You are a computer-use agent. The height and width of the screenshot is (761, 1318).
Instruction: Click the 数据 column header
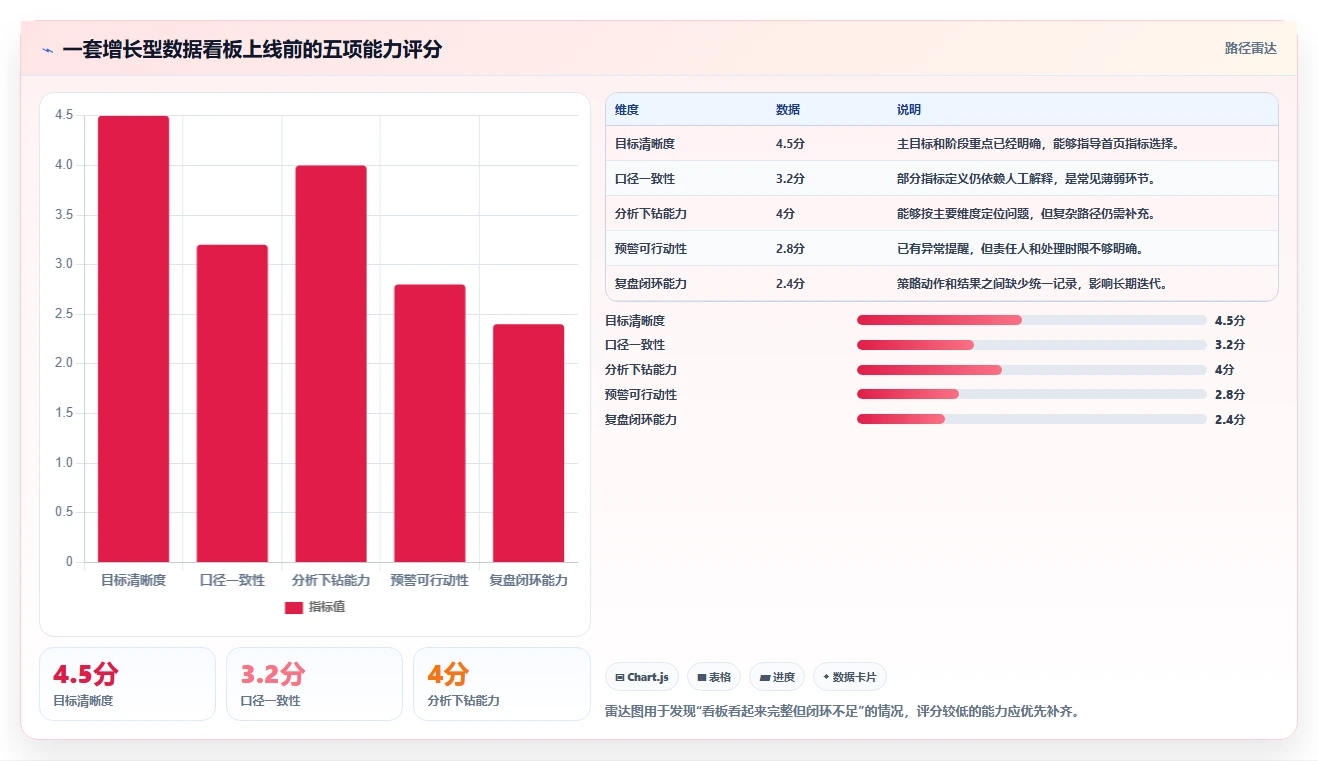pyautogui.click(x=788, y=110)
